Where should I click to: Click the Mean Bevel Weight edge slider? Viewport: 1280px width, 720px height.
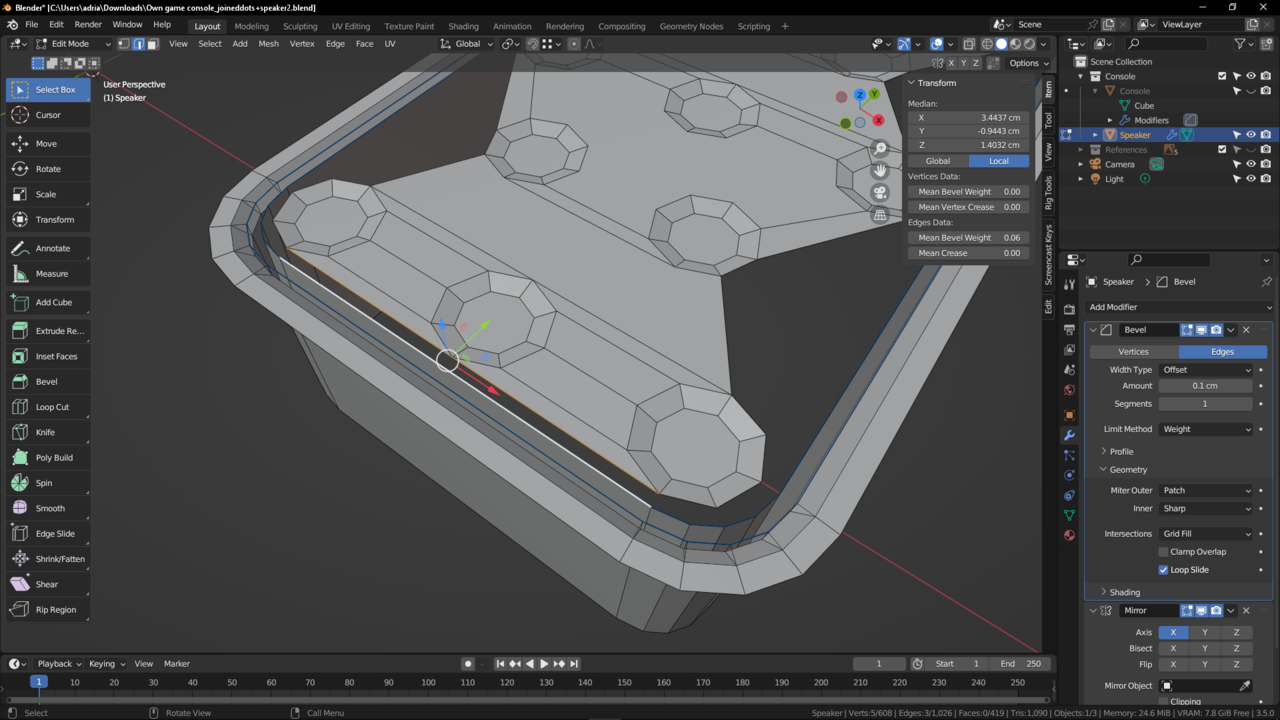tap(968, 238)
